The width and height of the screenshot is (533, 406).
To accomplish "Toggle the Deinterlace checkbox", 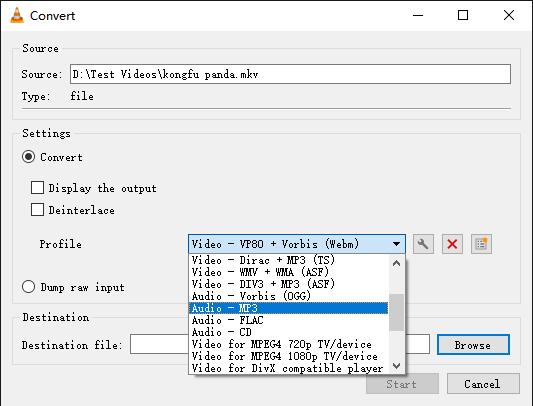I will click(x=37, y=209).
